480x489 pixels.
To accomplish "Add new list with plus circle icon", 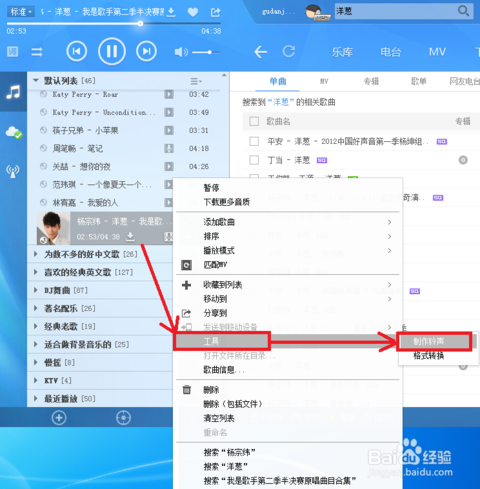I will pos(59,418).
